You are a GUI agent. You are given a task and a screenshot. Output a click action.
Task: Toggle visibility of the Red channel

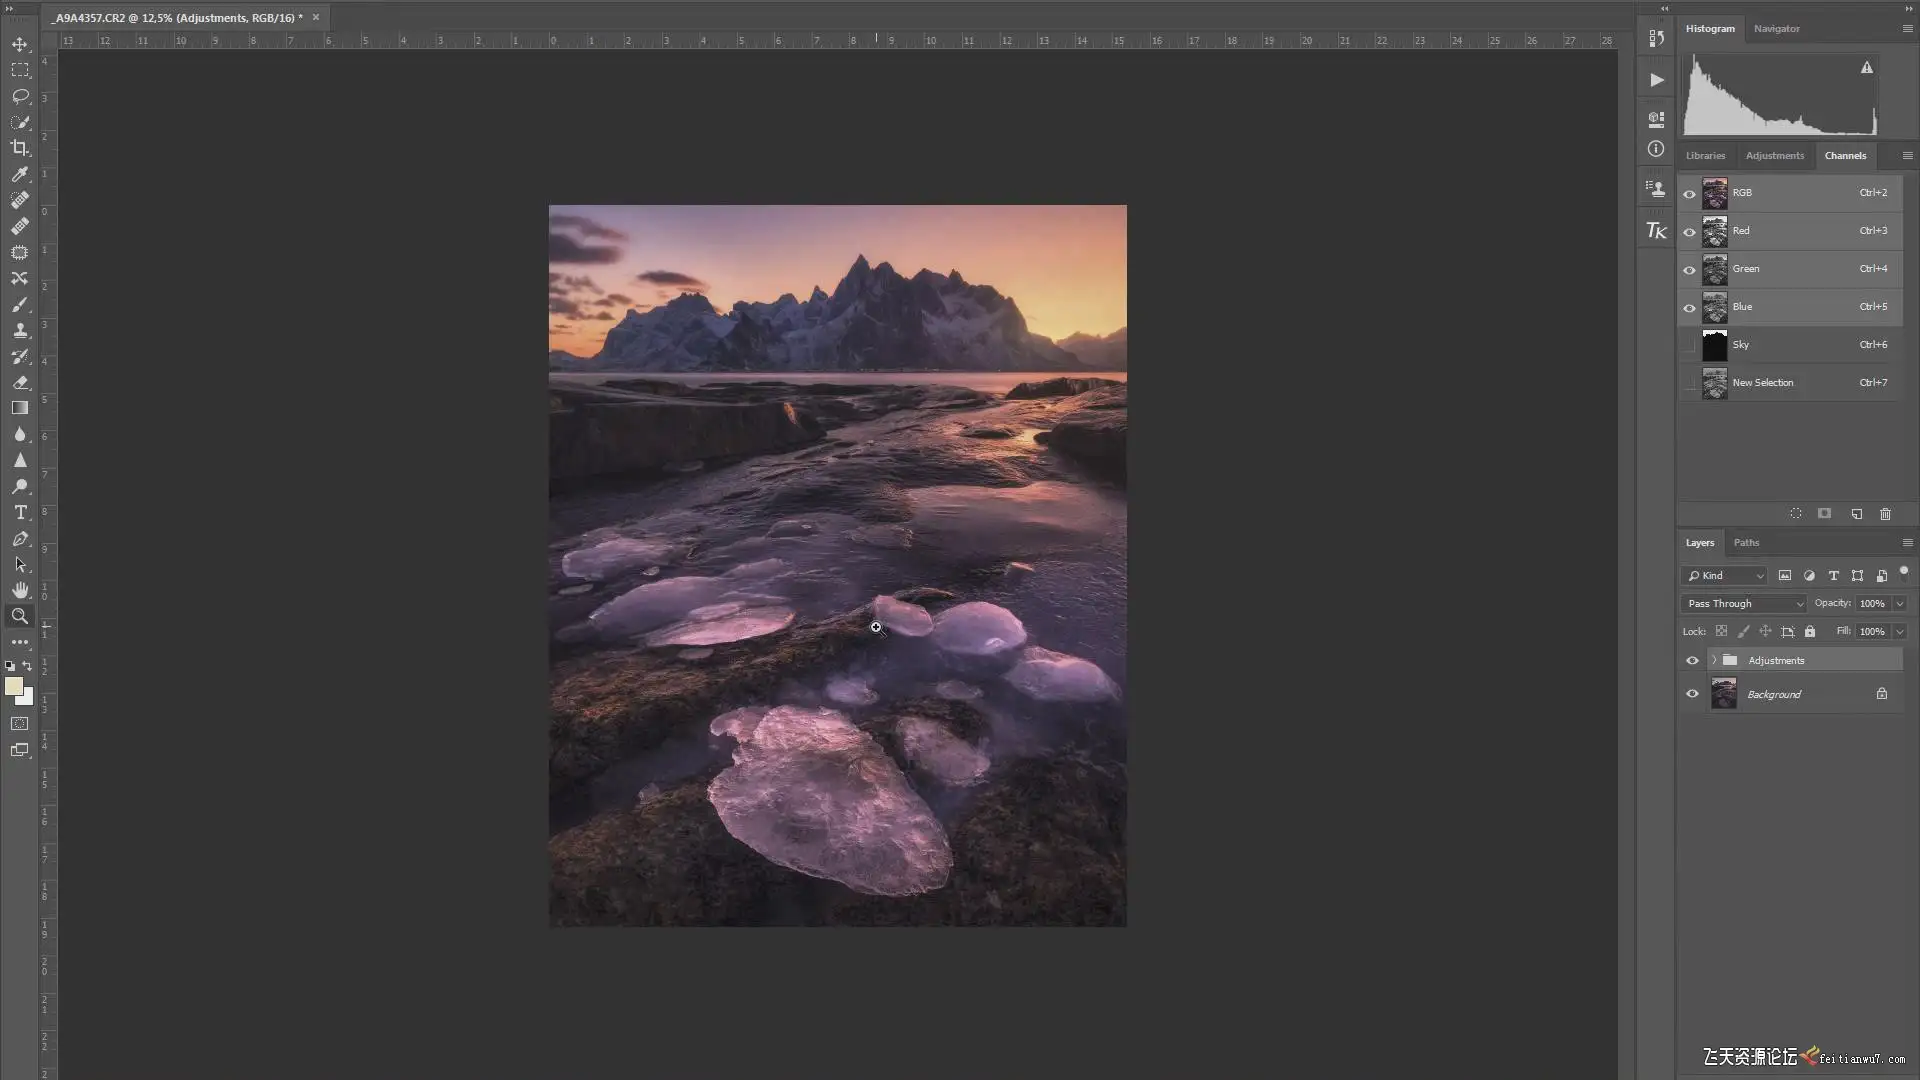tap(1690, 231)
